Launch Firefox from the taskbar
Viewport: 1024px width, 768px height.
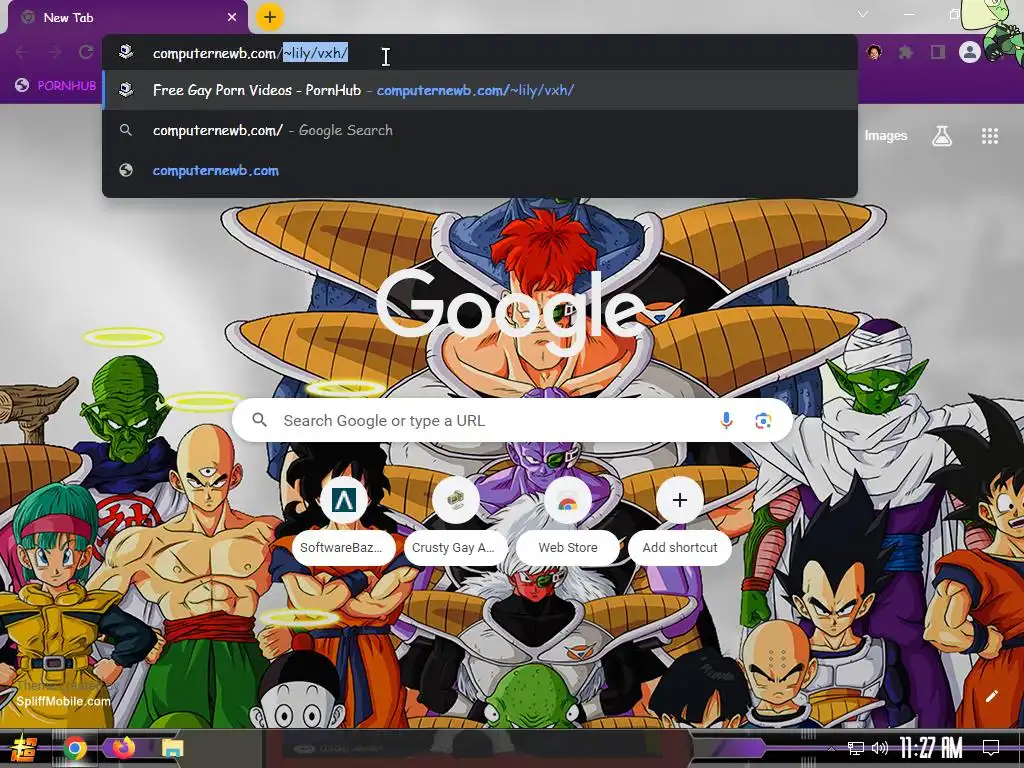[123, 748]
